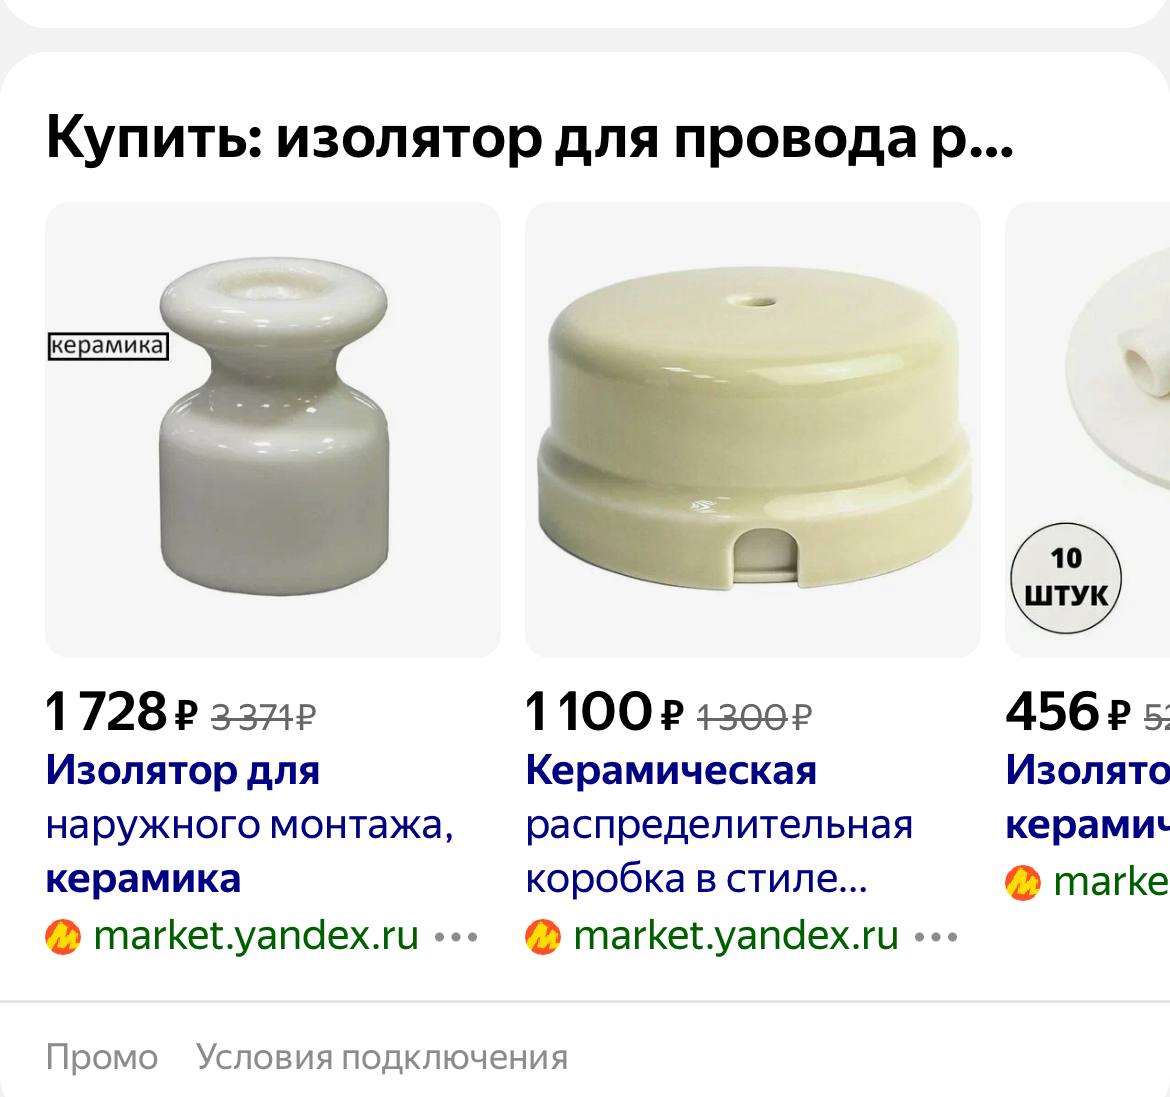Click the 1 728 ₽ price
The height and width of the screenshot is (1097, 1170).
pyautogui.click(x=122, y=711)
